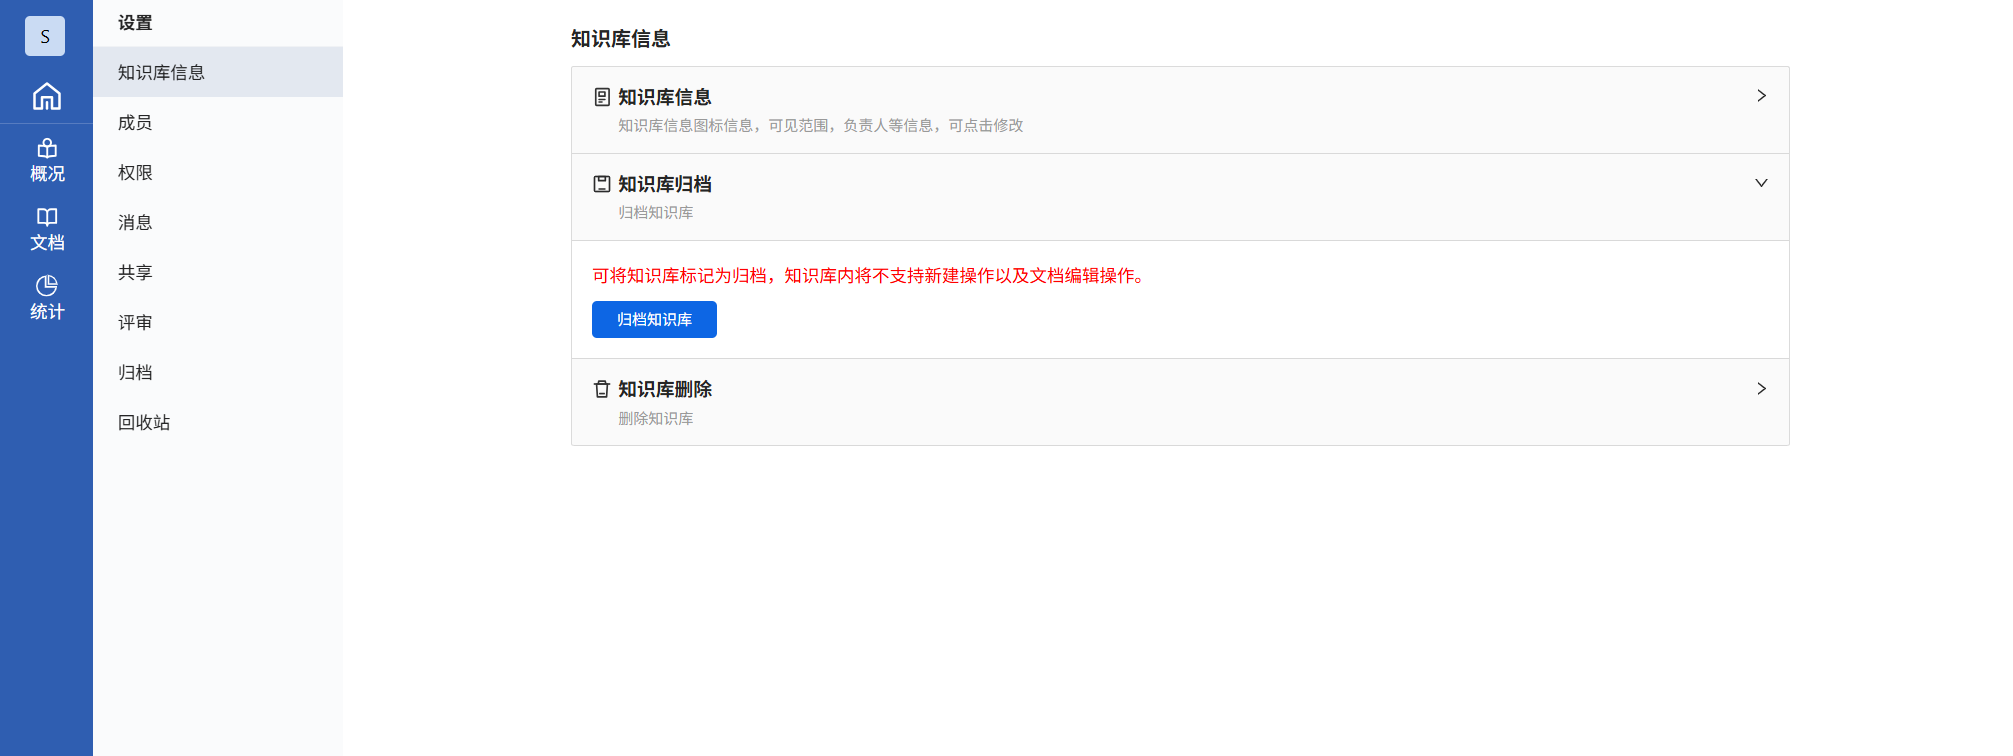Click the 知识库删除 card title
The width and height of the screenshot is (2013, 756).
click(x=664, y=389)
